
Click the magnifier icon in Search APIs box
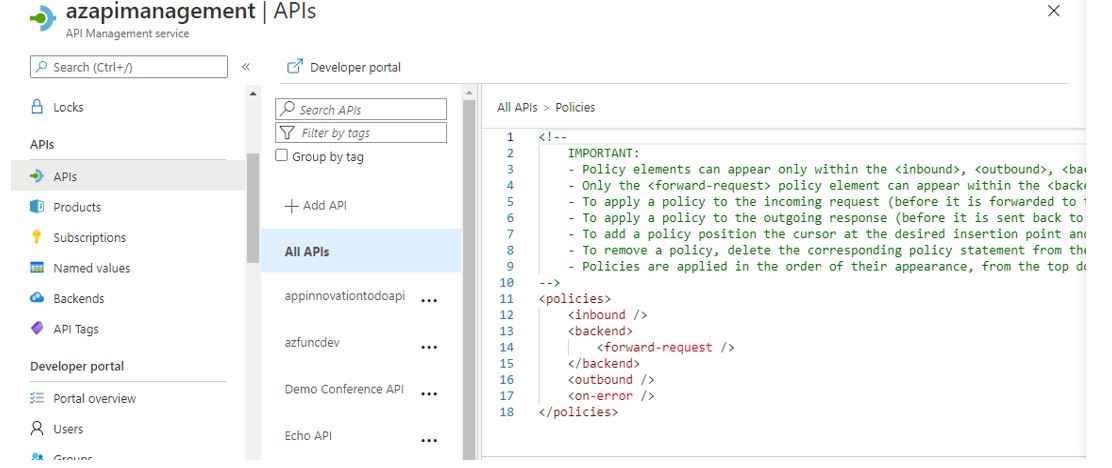(x=287, y=109)
